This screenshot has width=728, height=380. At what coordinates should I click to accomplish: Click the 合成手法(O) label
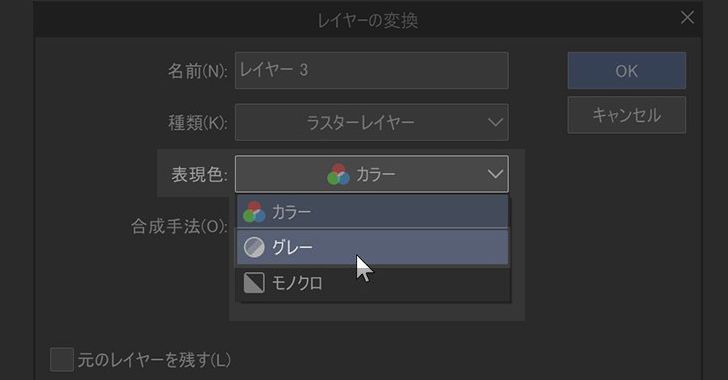click(x=179, y=227)
